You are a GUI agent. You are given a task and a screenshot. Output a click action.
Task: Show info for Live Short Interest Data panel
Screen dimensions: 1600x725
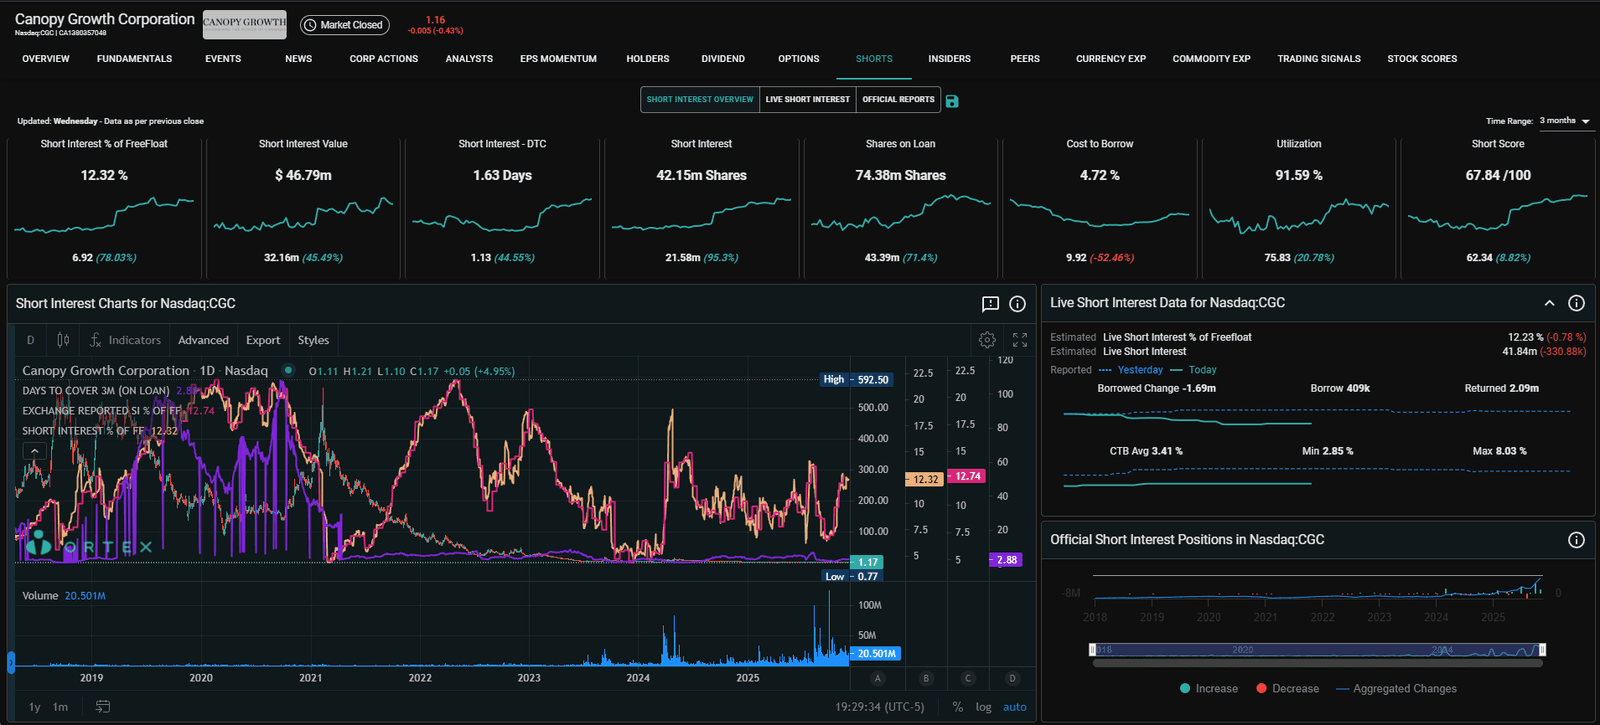(x=1576, y=303)
